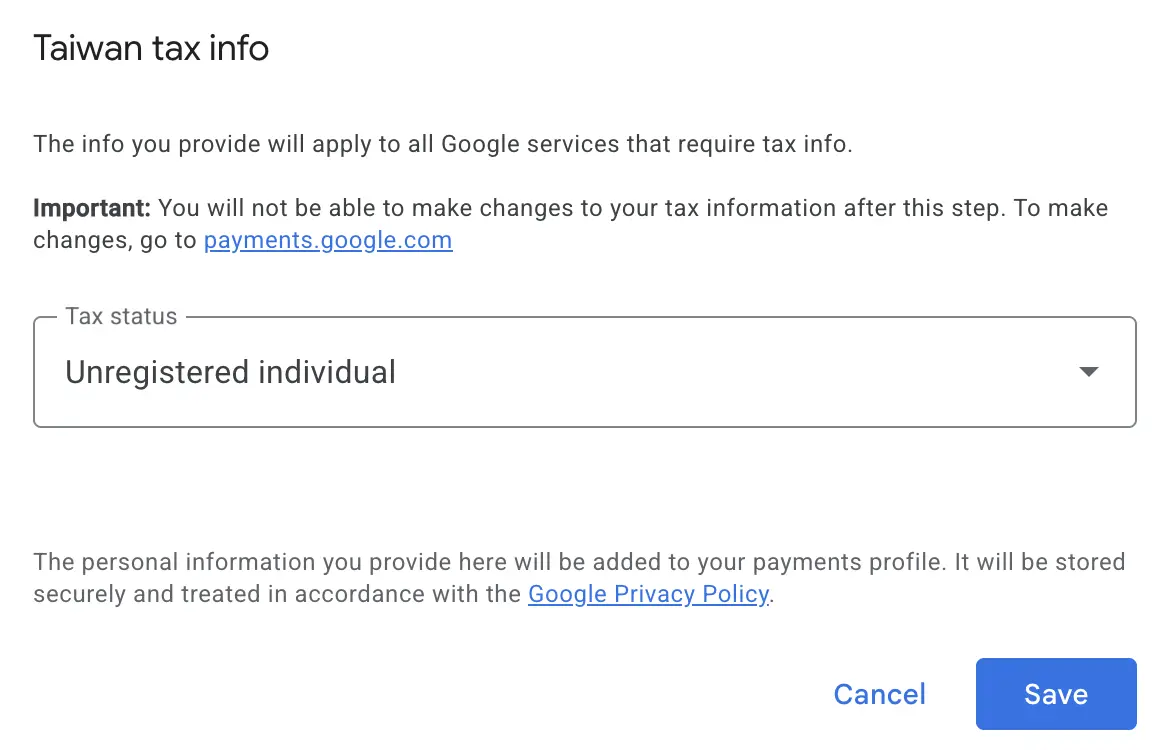The image size is (1176, 750).
Task: Click the payments profile privacy paragraph
Action: 579,578
